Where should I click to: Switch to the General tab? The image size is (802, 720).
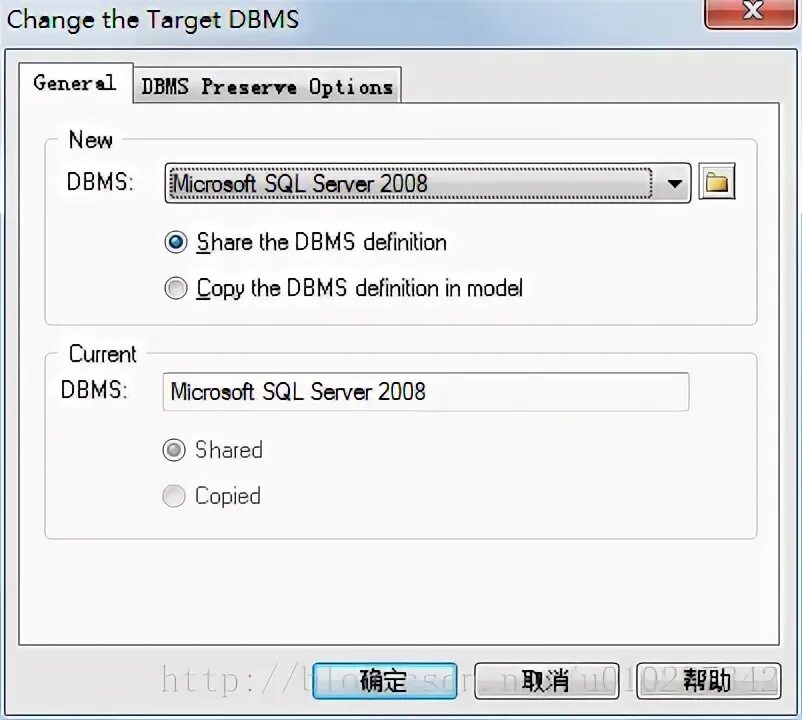(75, 84)
